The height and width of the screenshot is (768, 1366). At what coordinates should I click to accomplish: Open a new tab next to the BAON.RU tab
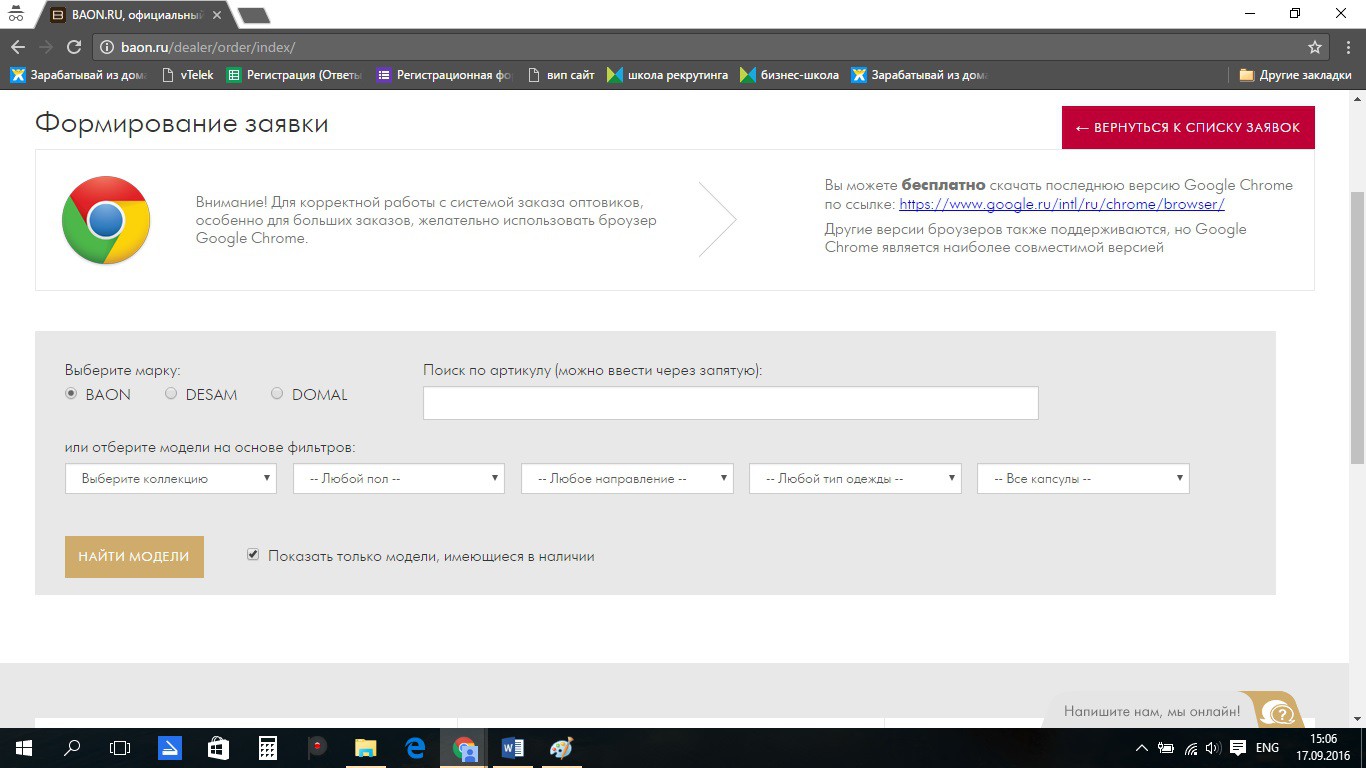[254, 15]
